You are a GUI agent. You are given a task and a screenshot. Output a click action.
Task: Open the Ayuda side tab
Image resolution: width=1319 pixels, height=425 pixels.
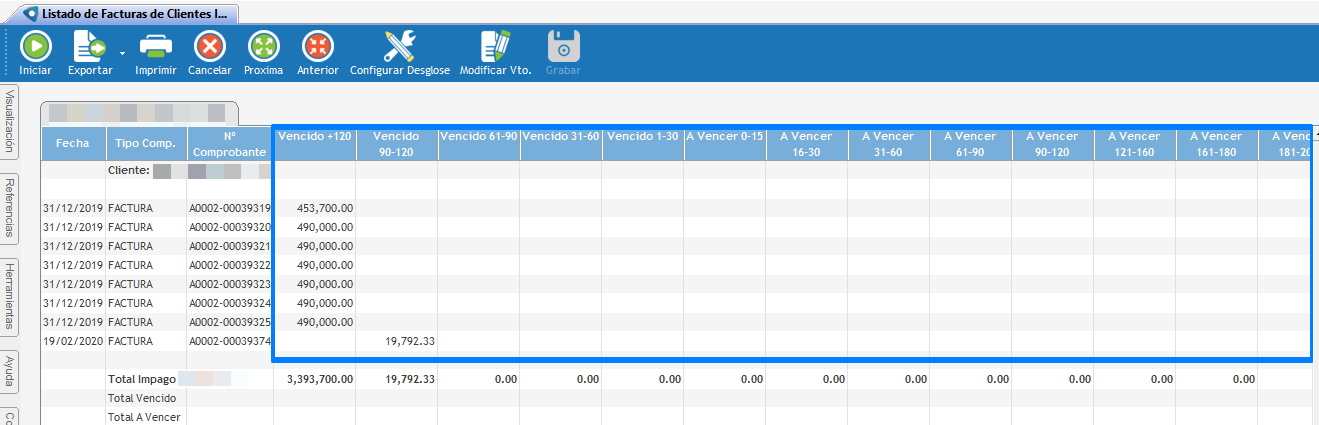coord(10,370)
